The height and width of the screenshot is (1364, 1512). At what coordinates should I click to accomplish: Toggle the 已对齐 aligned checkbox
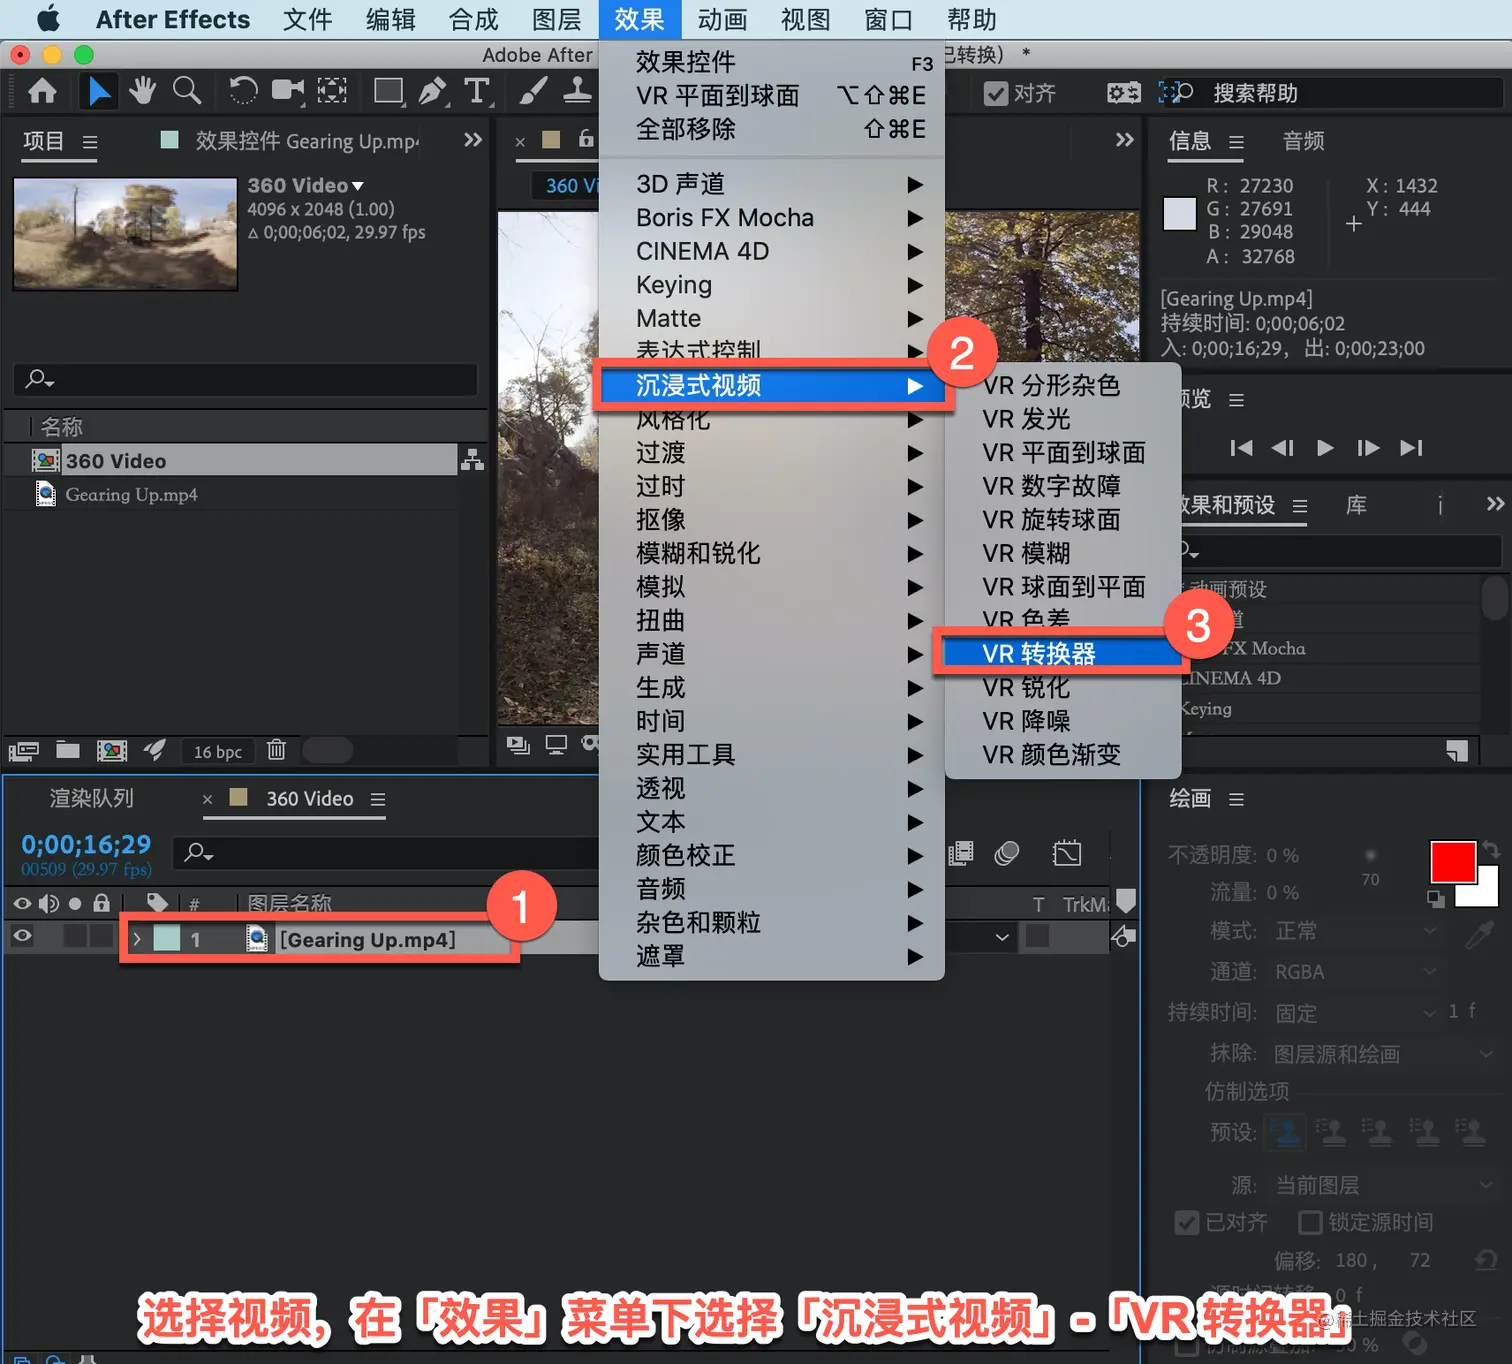(1187, 1222)
